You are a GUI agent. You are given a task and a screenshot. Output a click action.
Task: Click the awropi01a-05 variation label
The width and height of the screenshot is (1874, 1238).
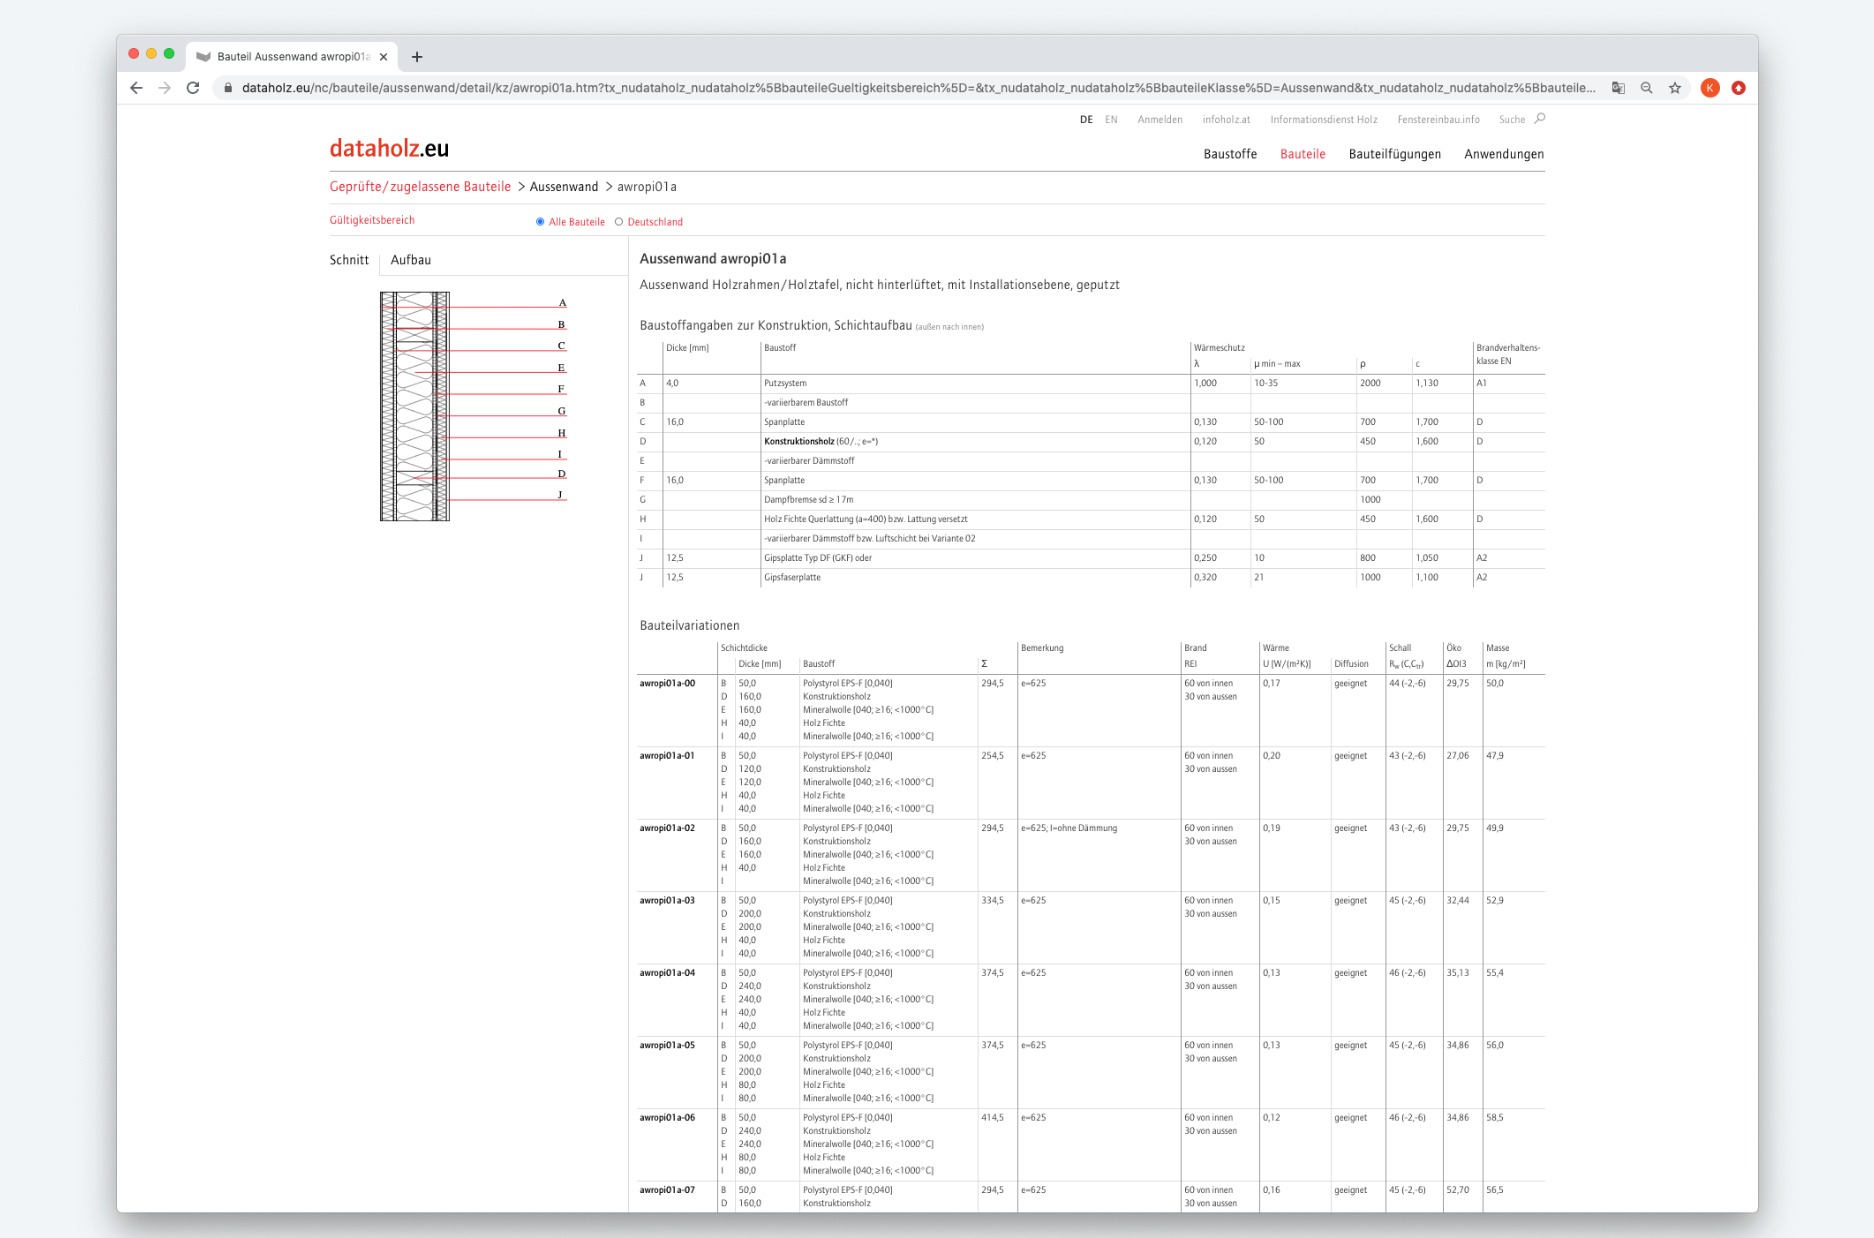click(667, 1045)
